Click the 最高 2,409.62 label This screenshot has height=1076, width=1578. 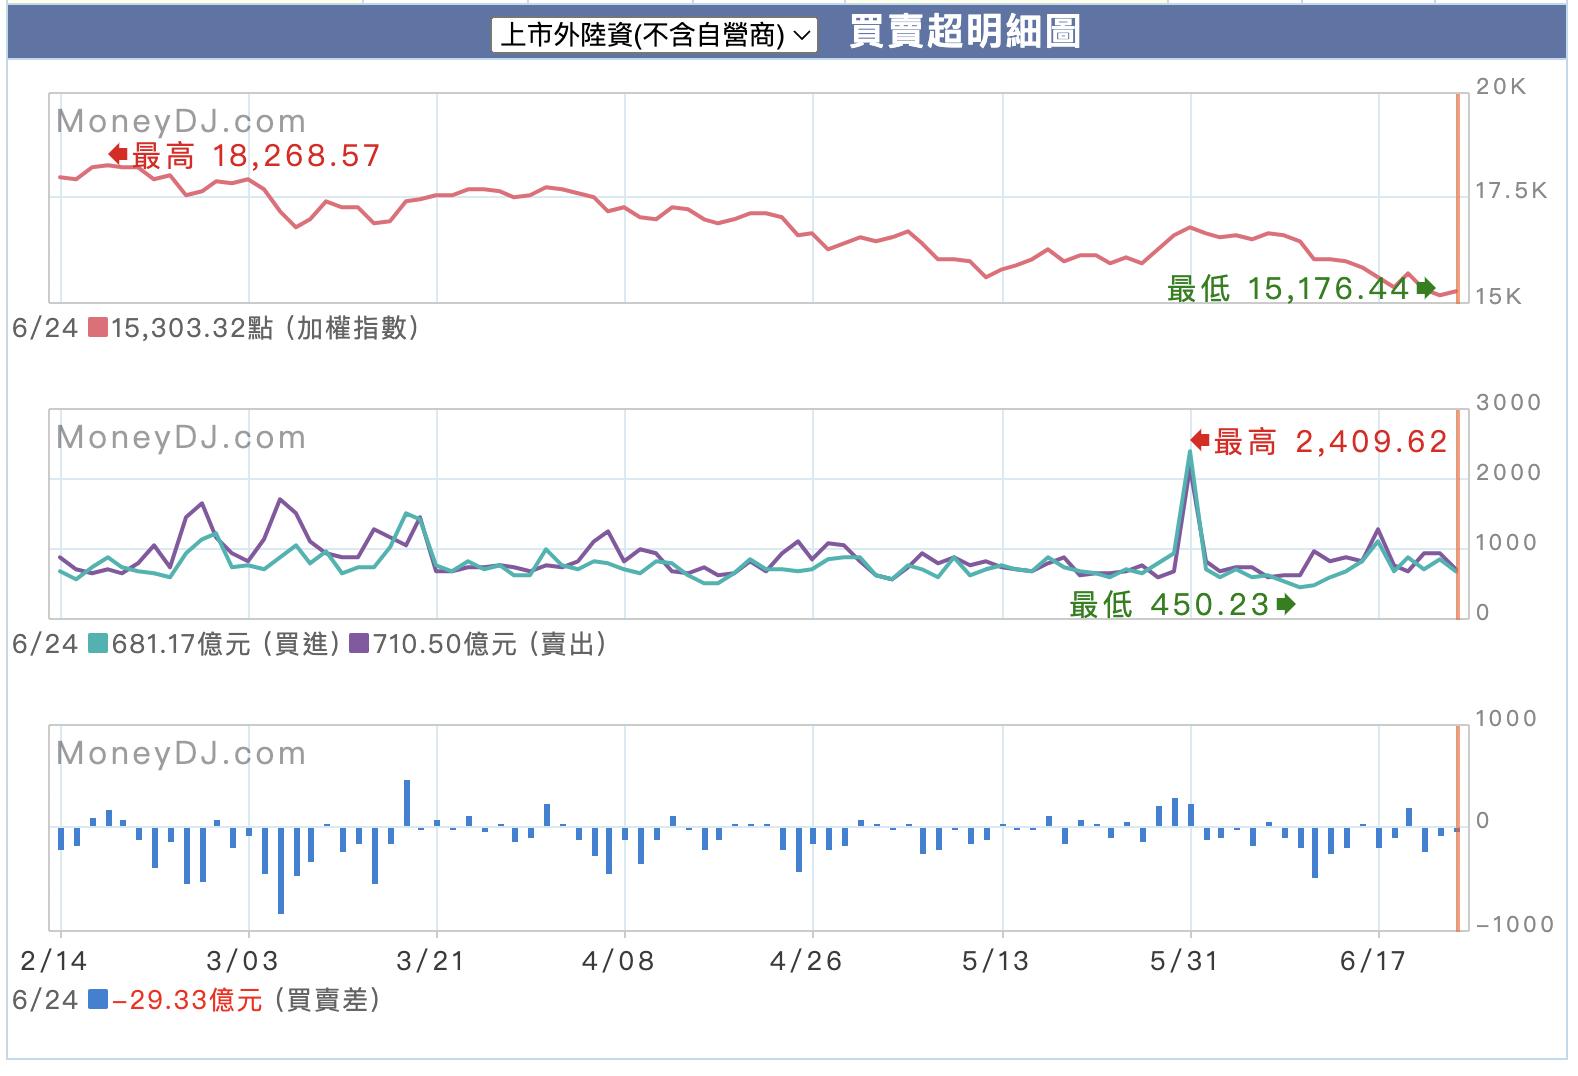1331,441
